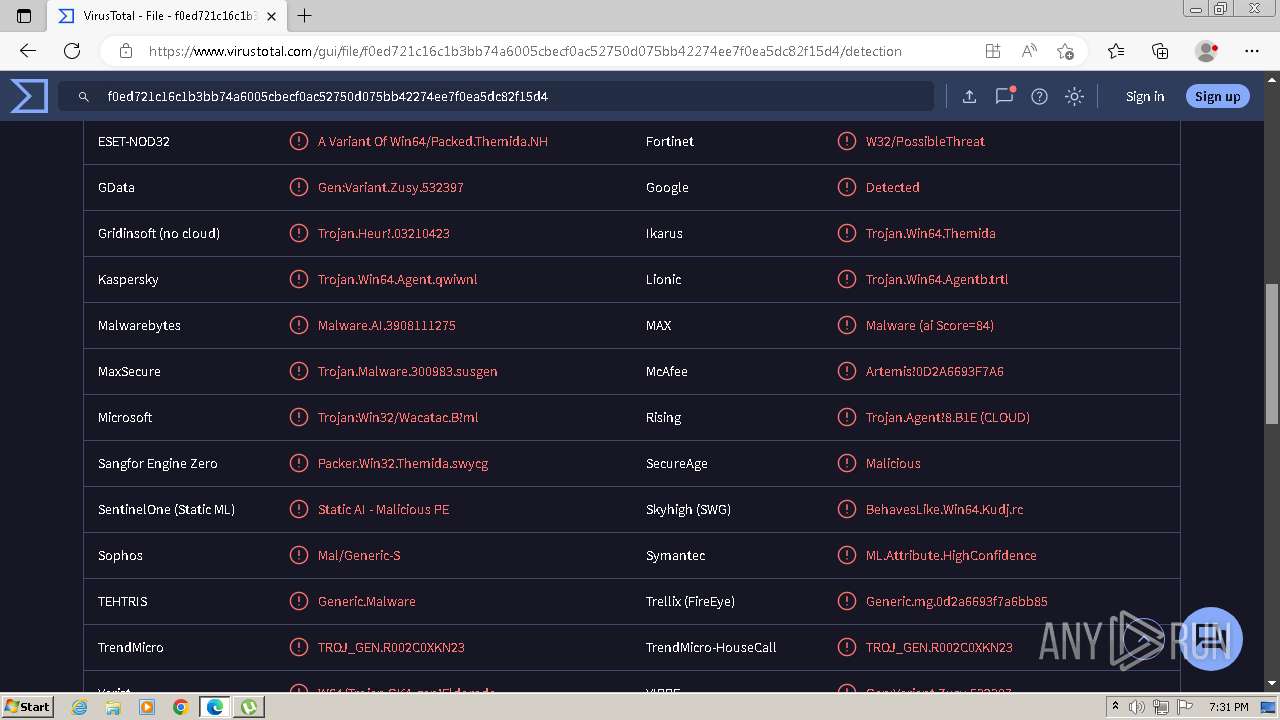The width and height of the screenshot is (1280, 720).
Task: Click McAfee detection warning icon
Action: click(x=846, y=371)
